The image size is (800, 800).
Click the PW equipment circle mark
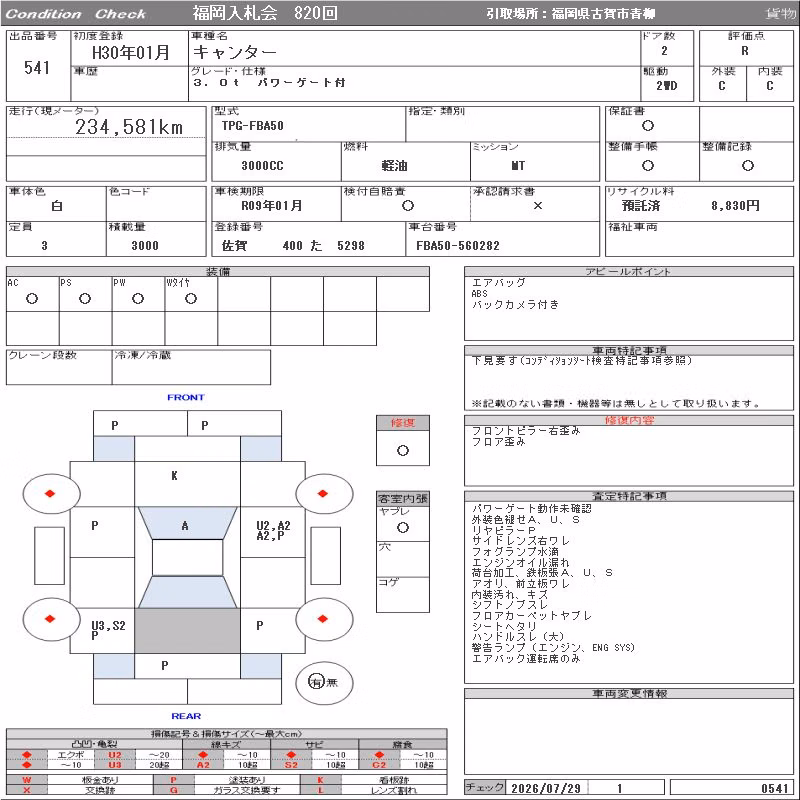(138, 298)
